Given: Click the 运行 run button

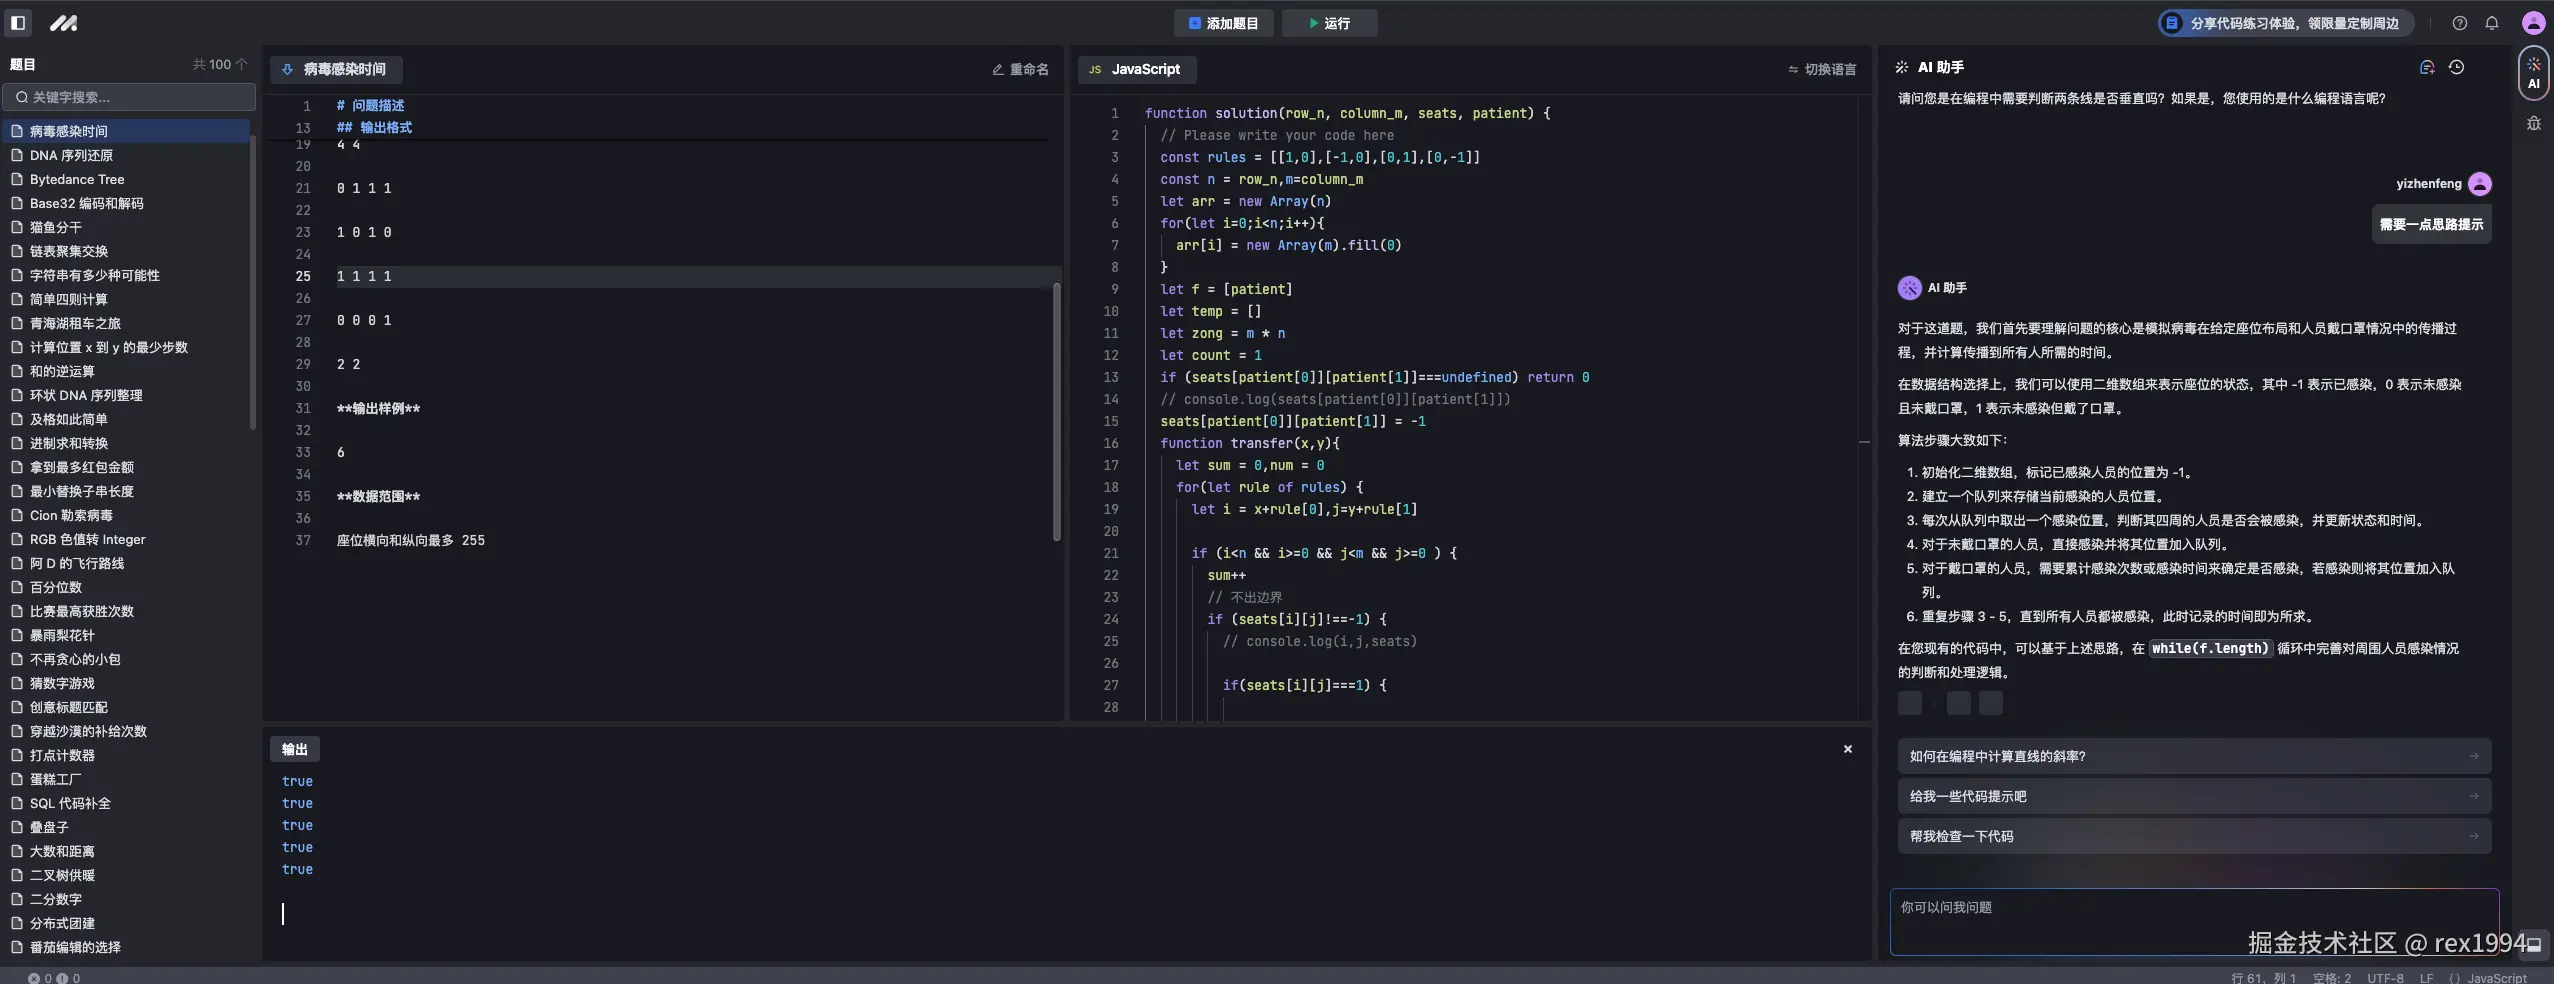Looking at the screenshot, I should pos(1329,23).
